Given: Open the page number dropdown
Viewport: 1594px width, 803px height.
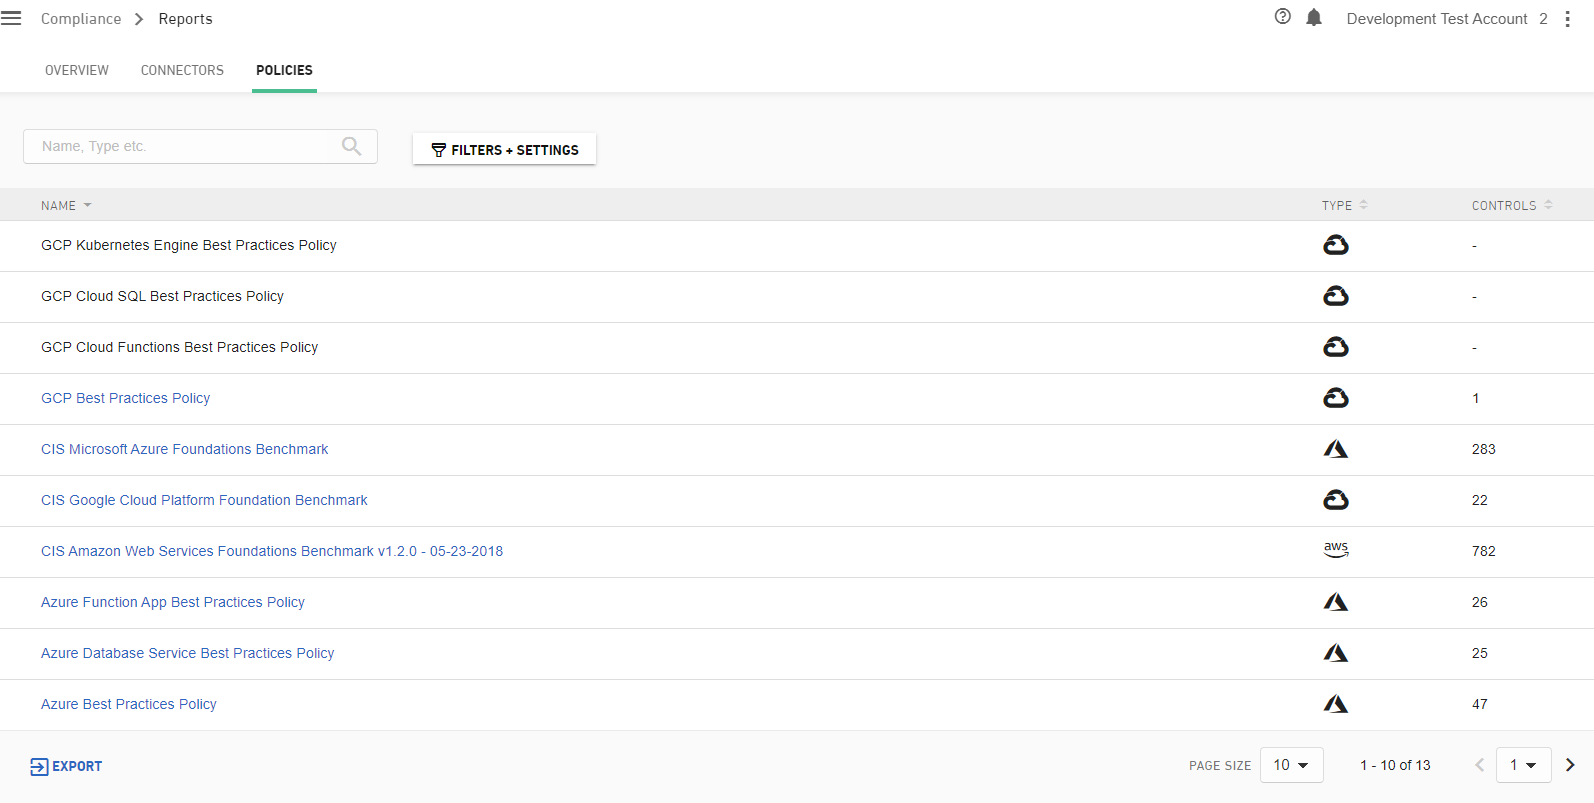Looking at the screenshot, I should pos(1523,765).
